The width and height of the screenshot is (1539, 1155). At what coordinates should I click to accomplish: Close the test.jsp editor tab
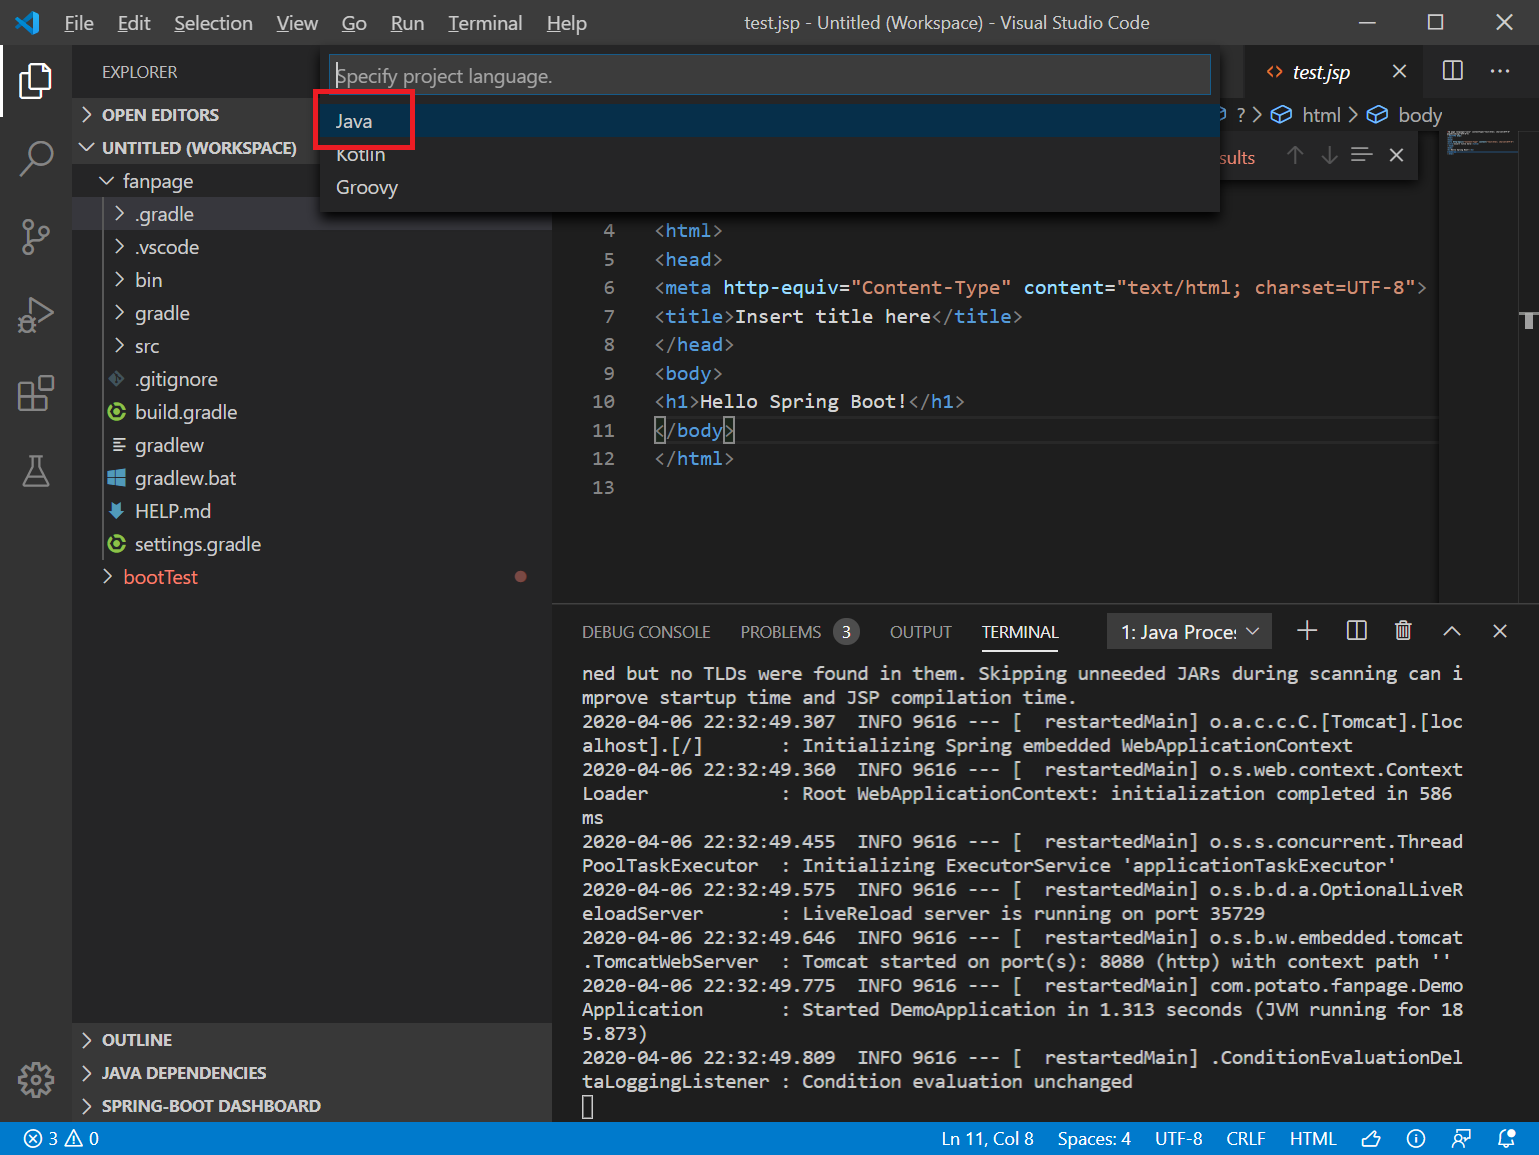point(1399,71)
